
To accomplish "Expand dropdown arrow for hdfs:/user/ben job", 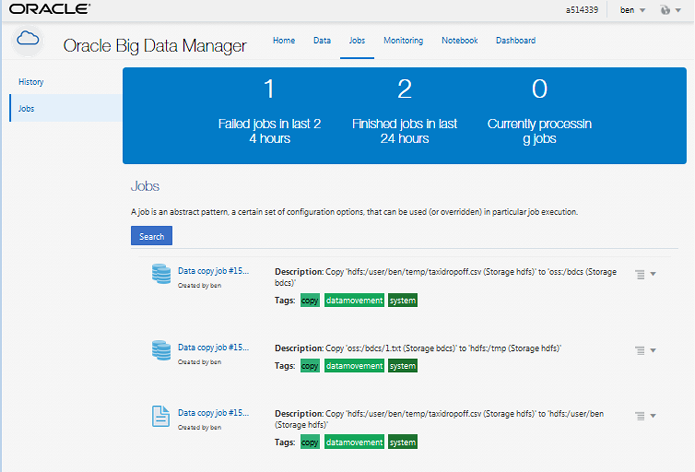I will coord(653,416).
